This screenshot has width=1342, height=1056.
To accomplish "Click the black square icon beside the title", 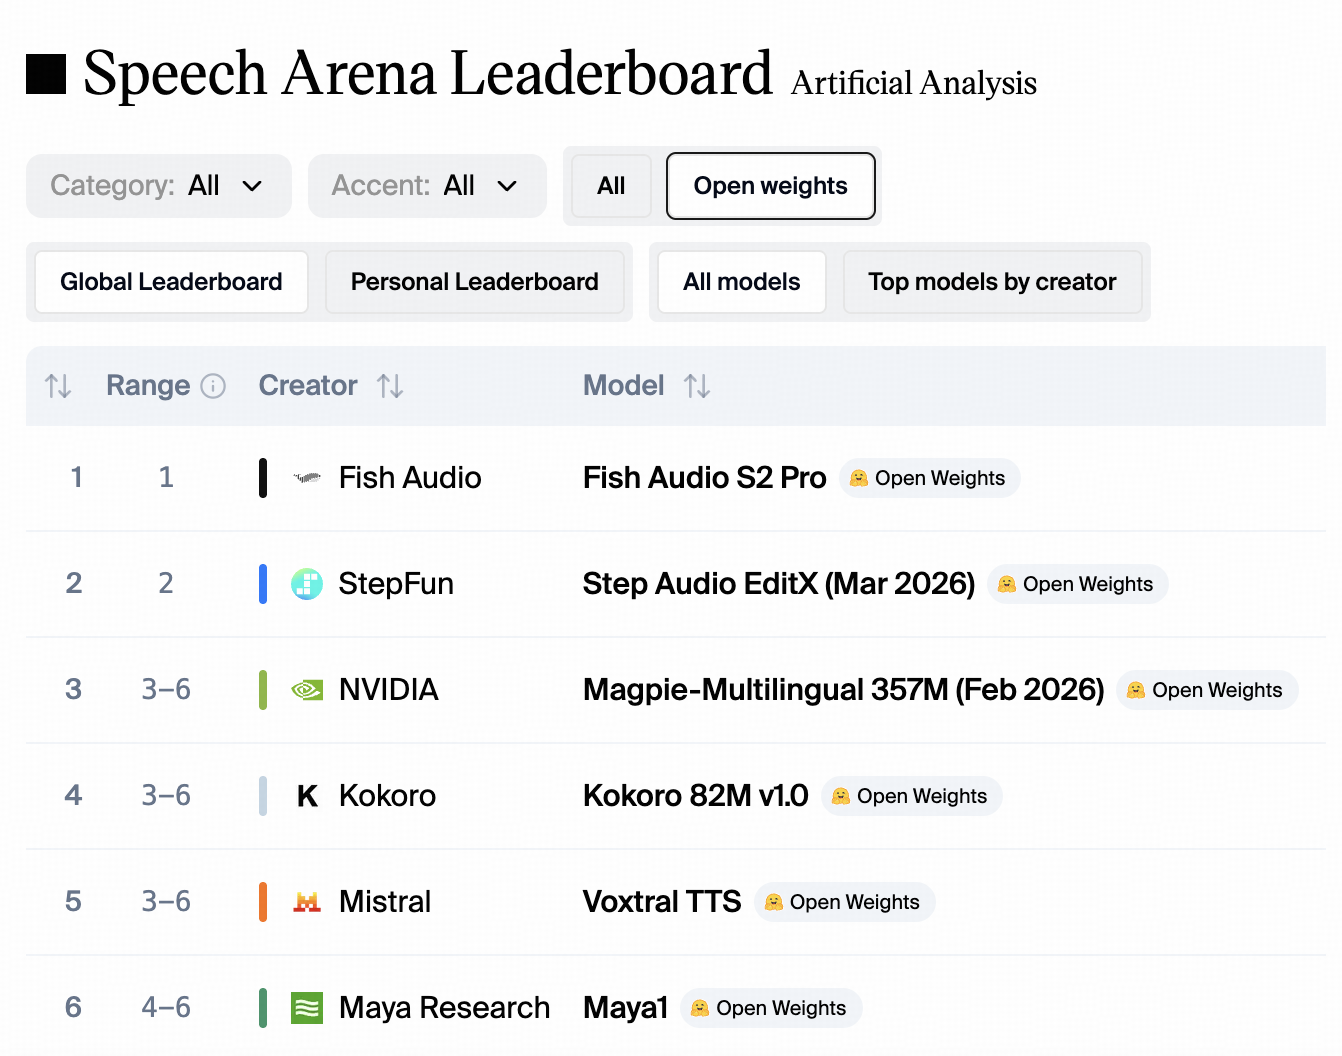I will (46, 74).
